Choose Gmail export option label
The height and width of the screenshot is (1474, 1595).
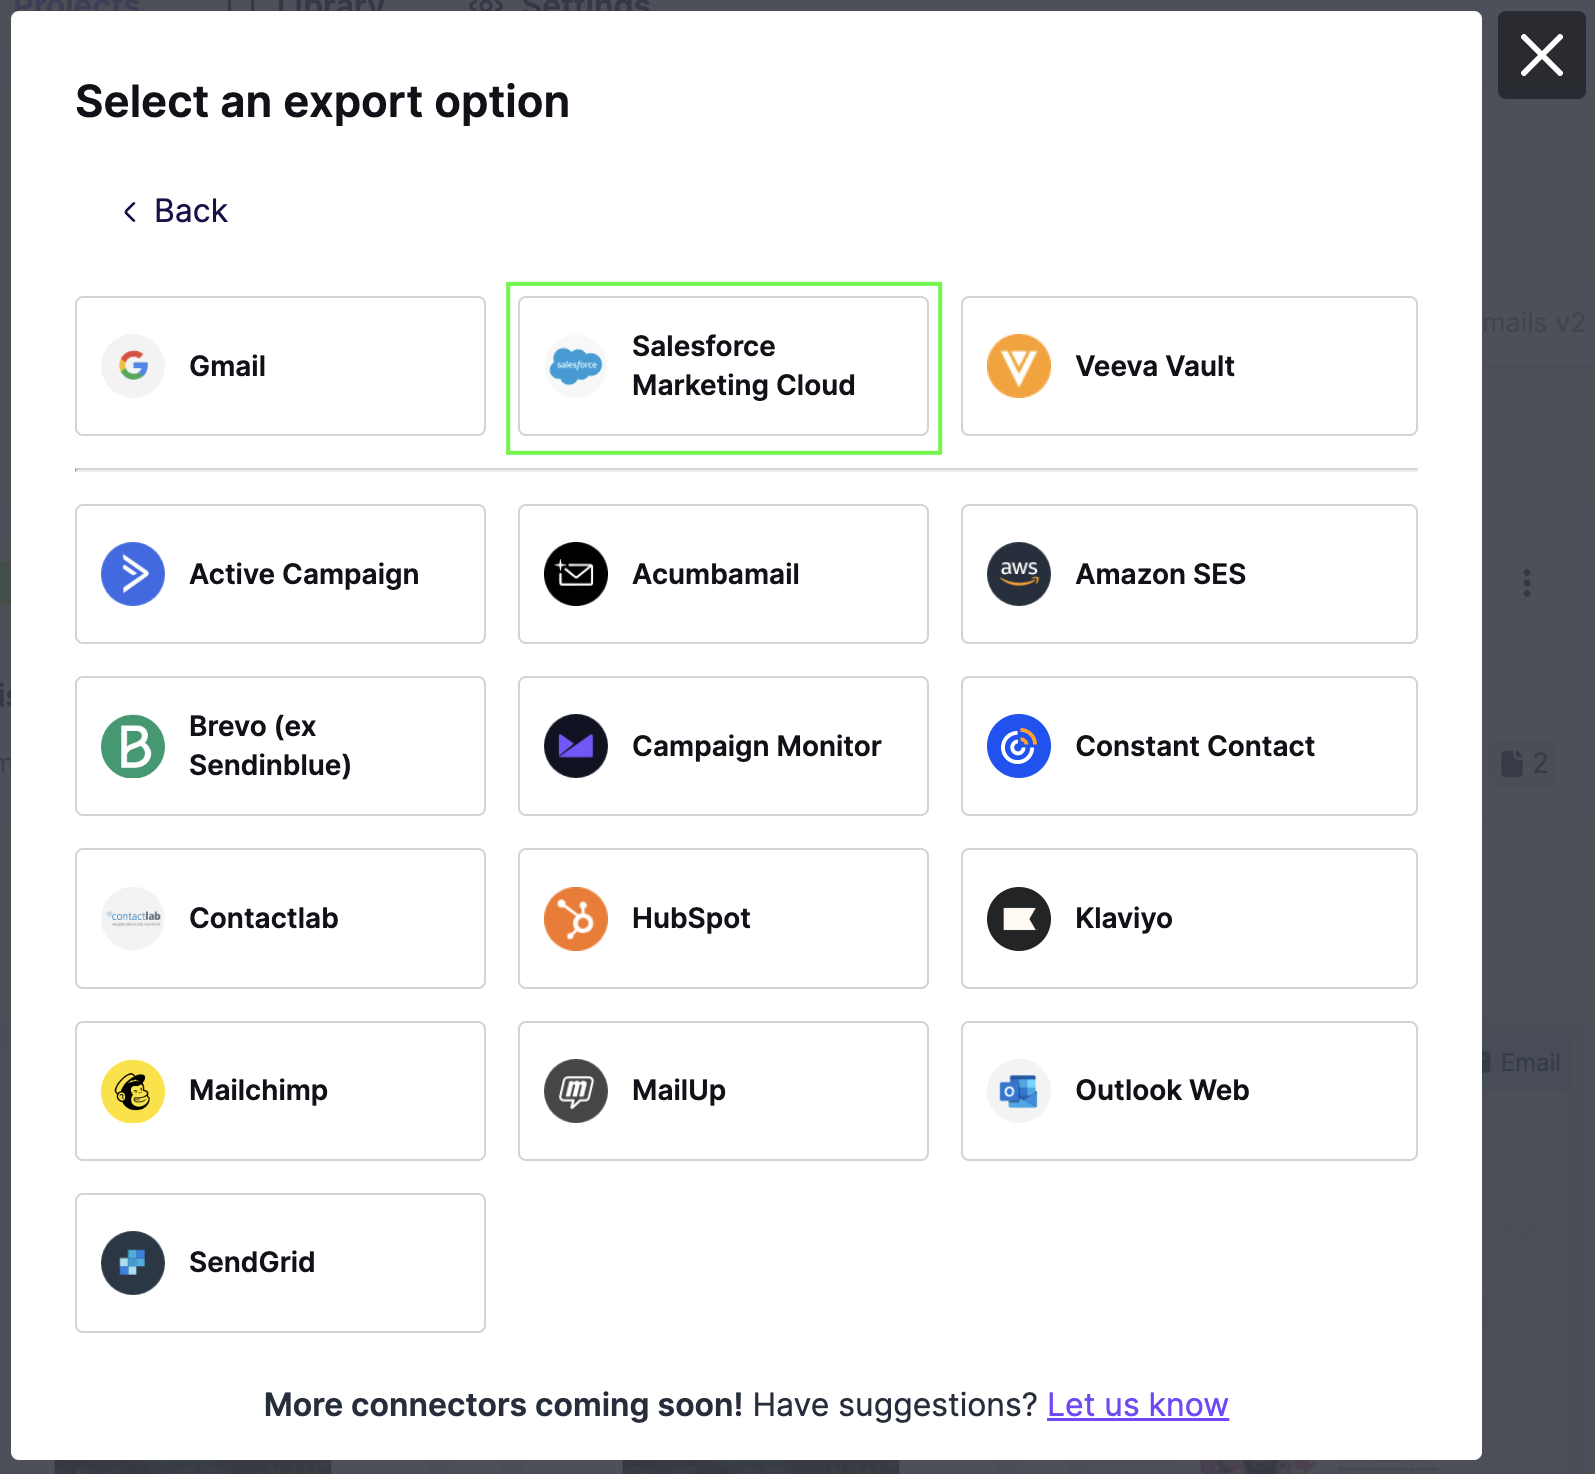(228, 366)
